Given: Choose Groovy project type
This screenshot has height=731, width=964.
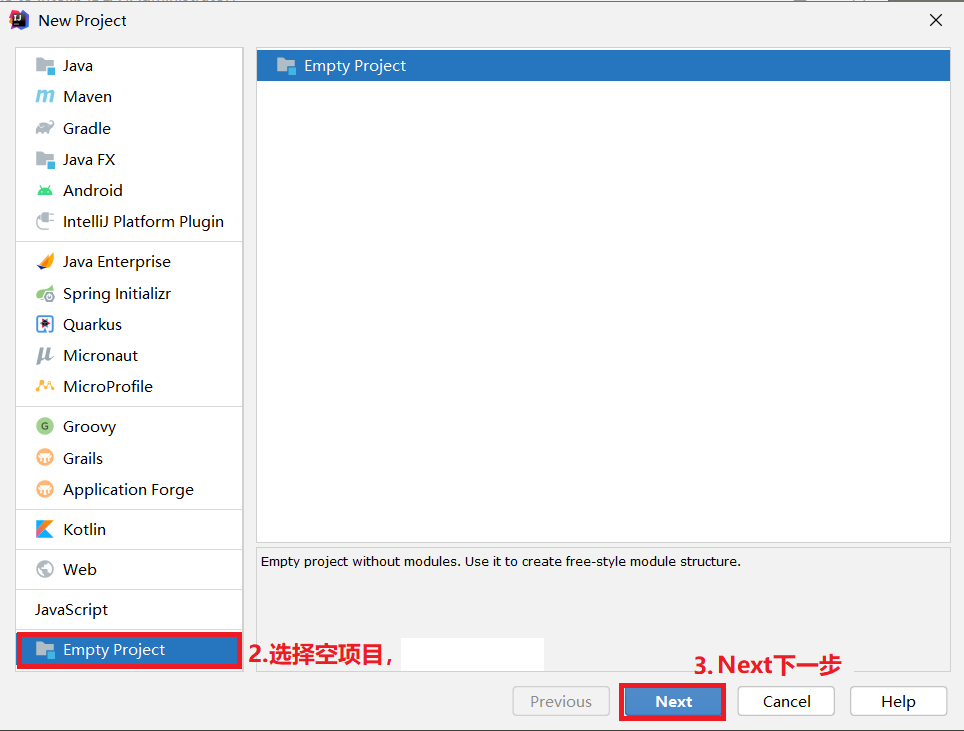Looking at the screenshot, I should tap(129, 426).
